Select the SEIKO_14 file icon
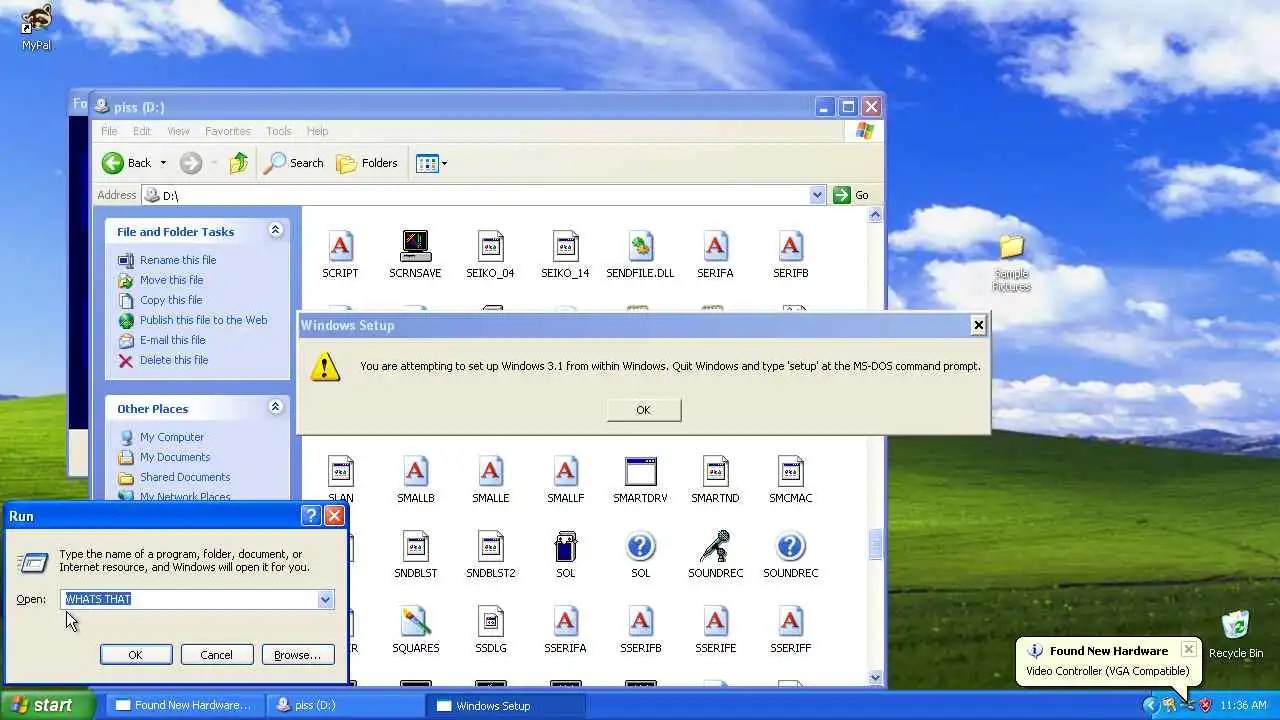This screenshot has width=1280, height=720. click(x=565, y=246)
